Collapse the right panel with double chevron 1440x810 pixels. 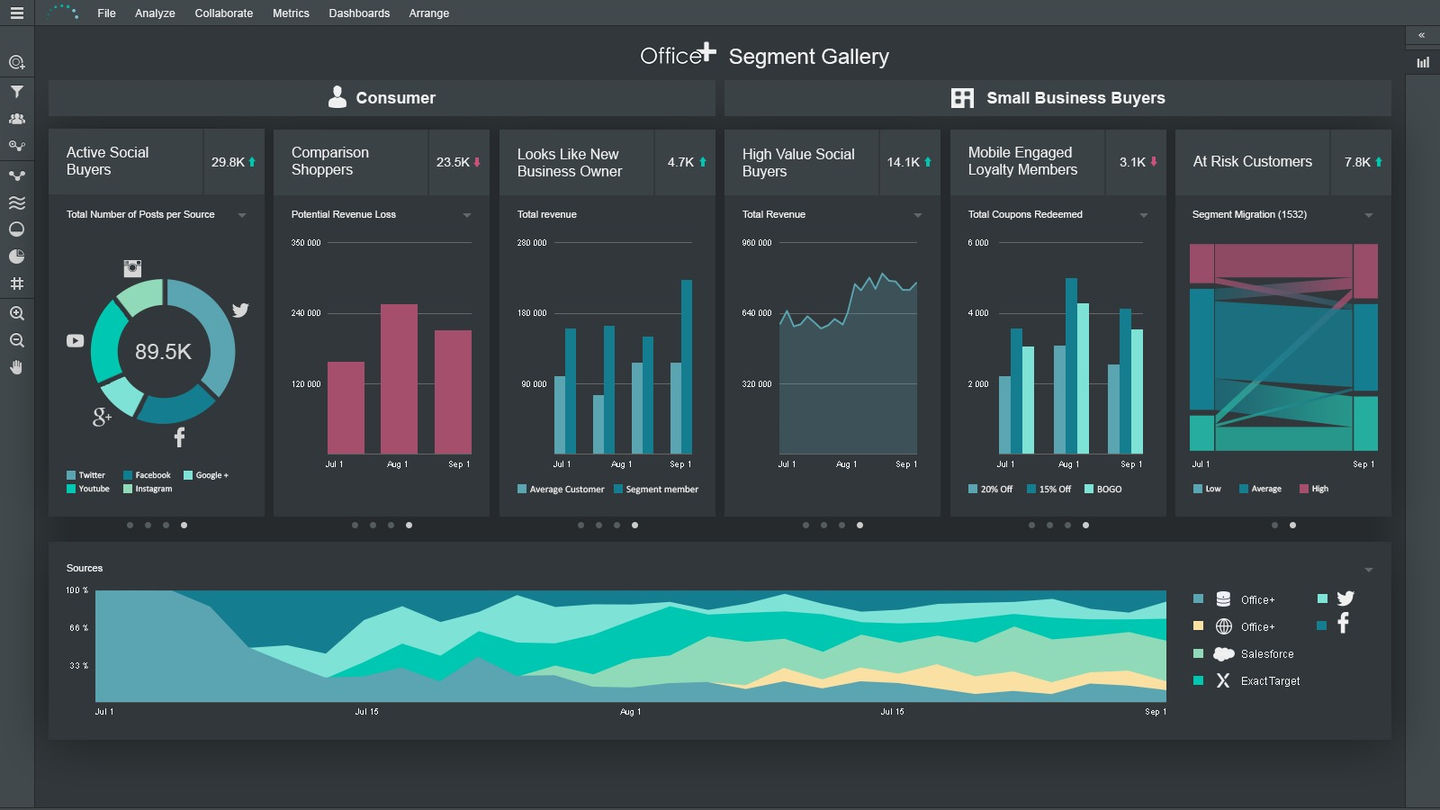click(x=1422, y=35)
